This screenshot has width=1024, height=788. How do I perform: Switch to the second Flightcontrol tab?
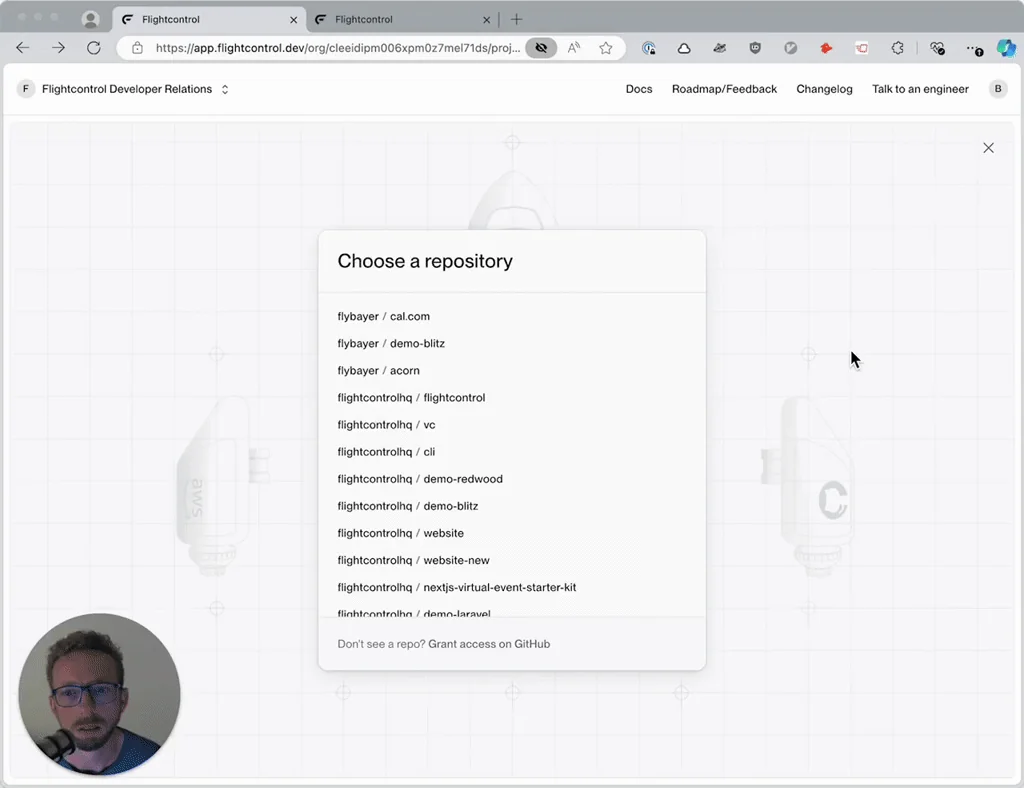402,20
